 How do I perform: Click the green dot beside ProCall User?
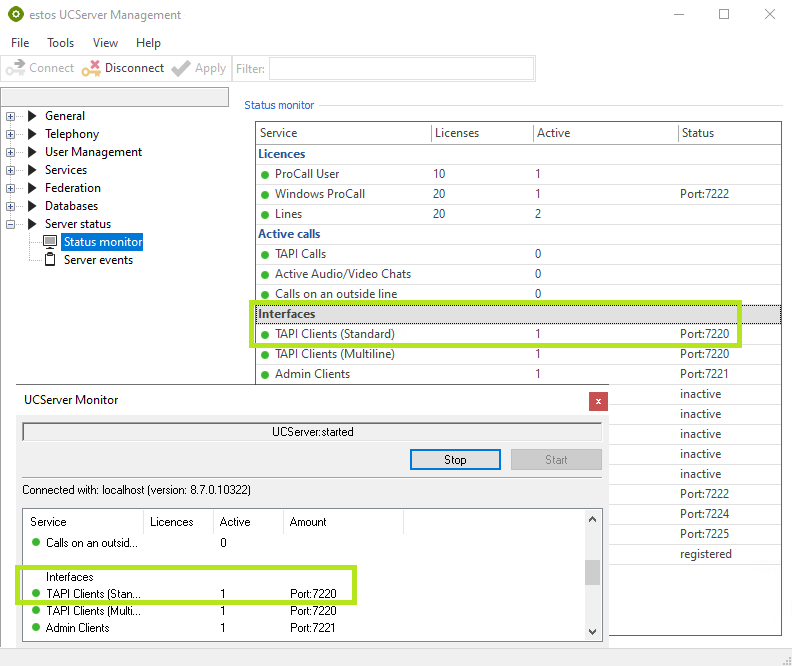coord(265,174)
